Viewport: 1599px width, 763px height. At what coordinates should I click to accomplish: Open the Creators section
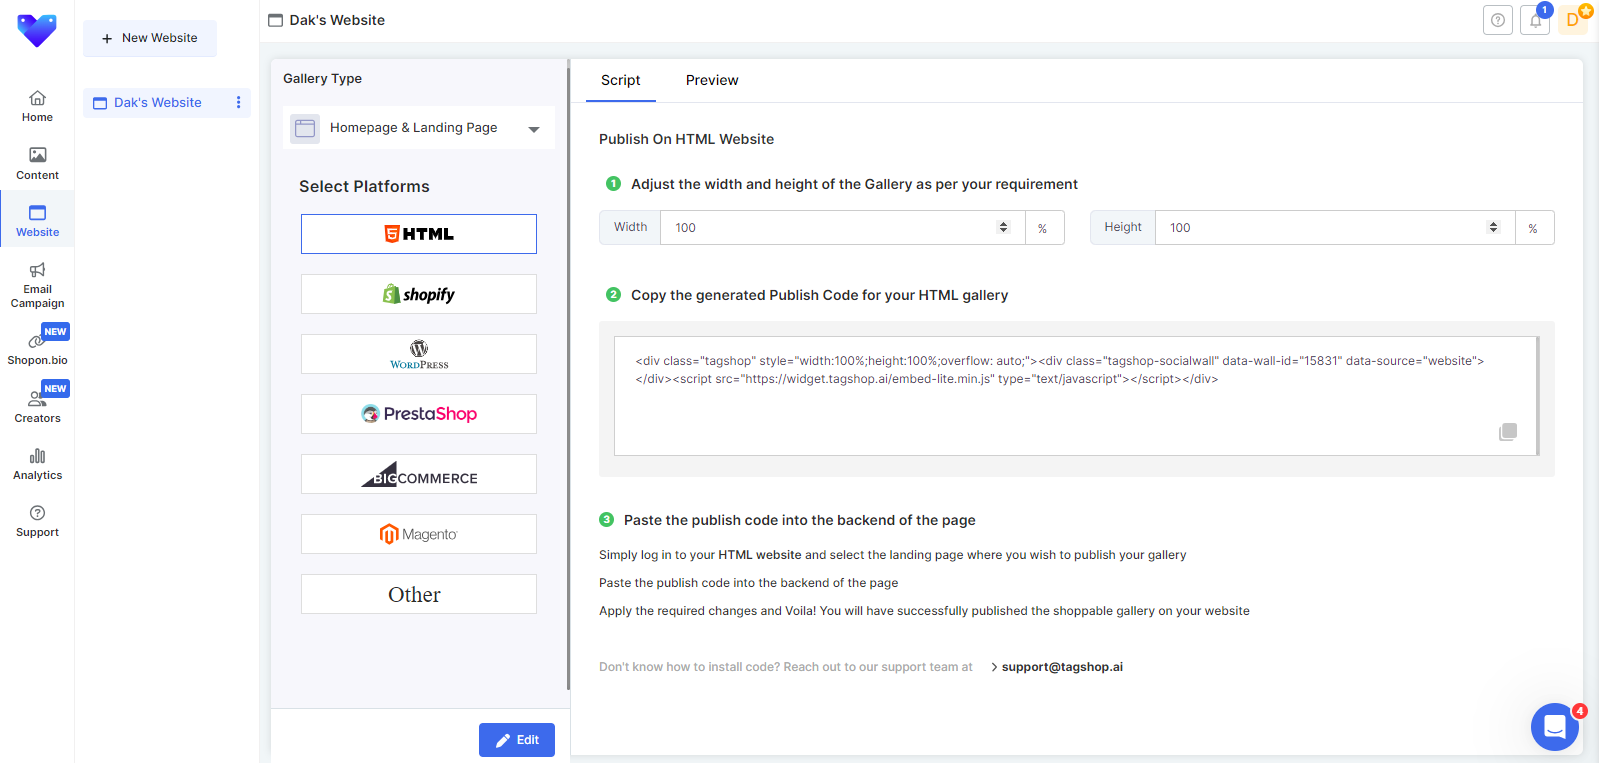(37, 405)
